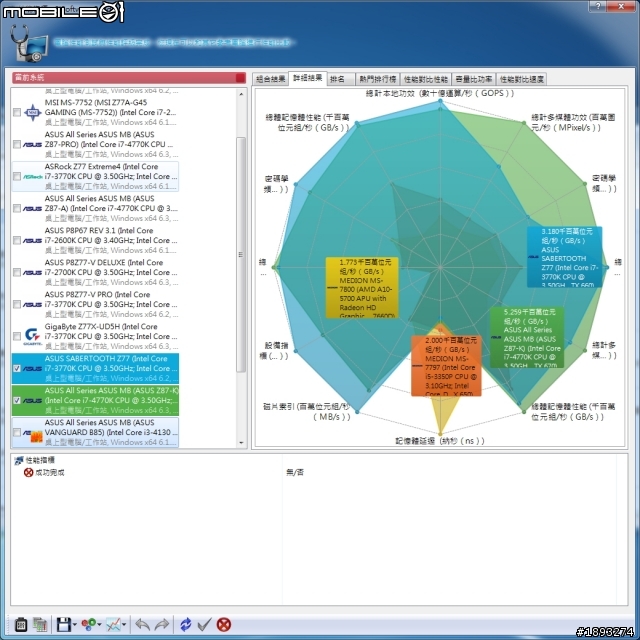Click the MSI logo in MS-7752 row
The image size is (640, 640).
point(33,112)
